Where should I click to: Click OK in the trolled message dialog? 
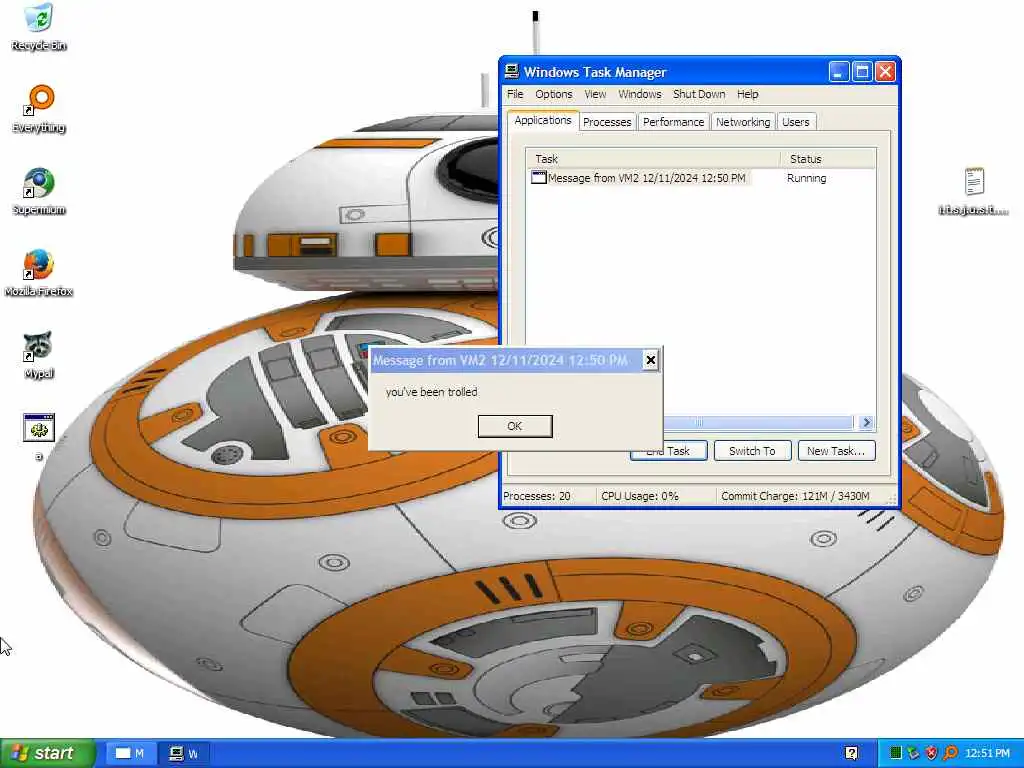tap(515, 426)
